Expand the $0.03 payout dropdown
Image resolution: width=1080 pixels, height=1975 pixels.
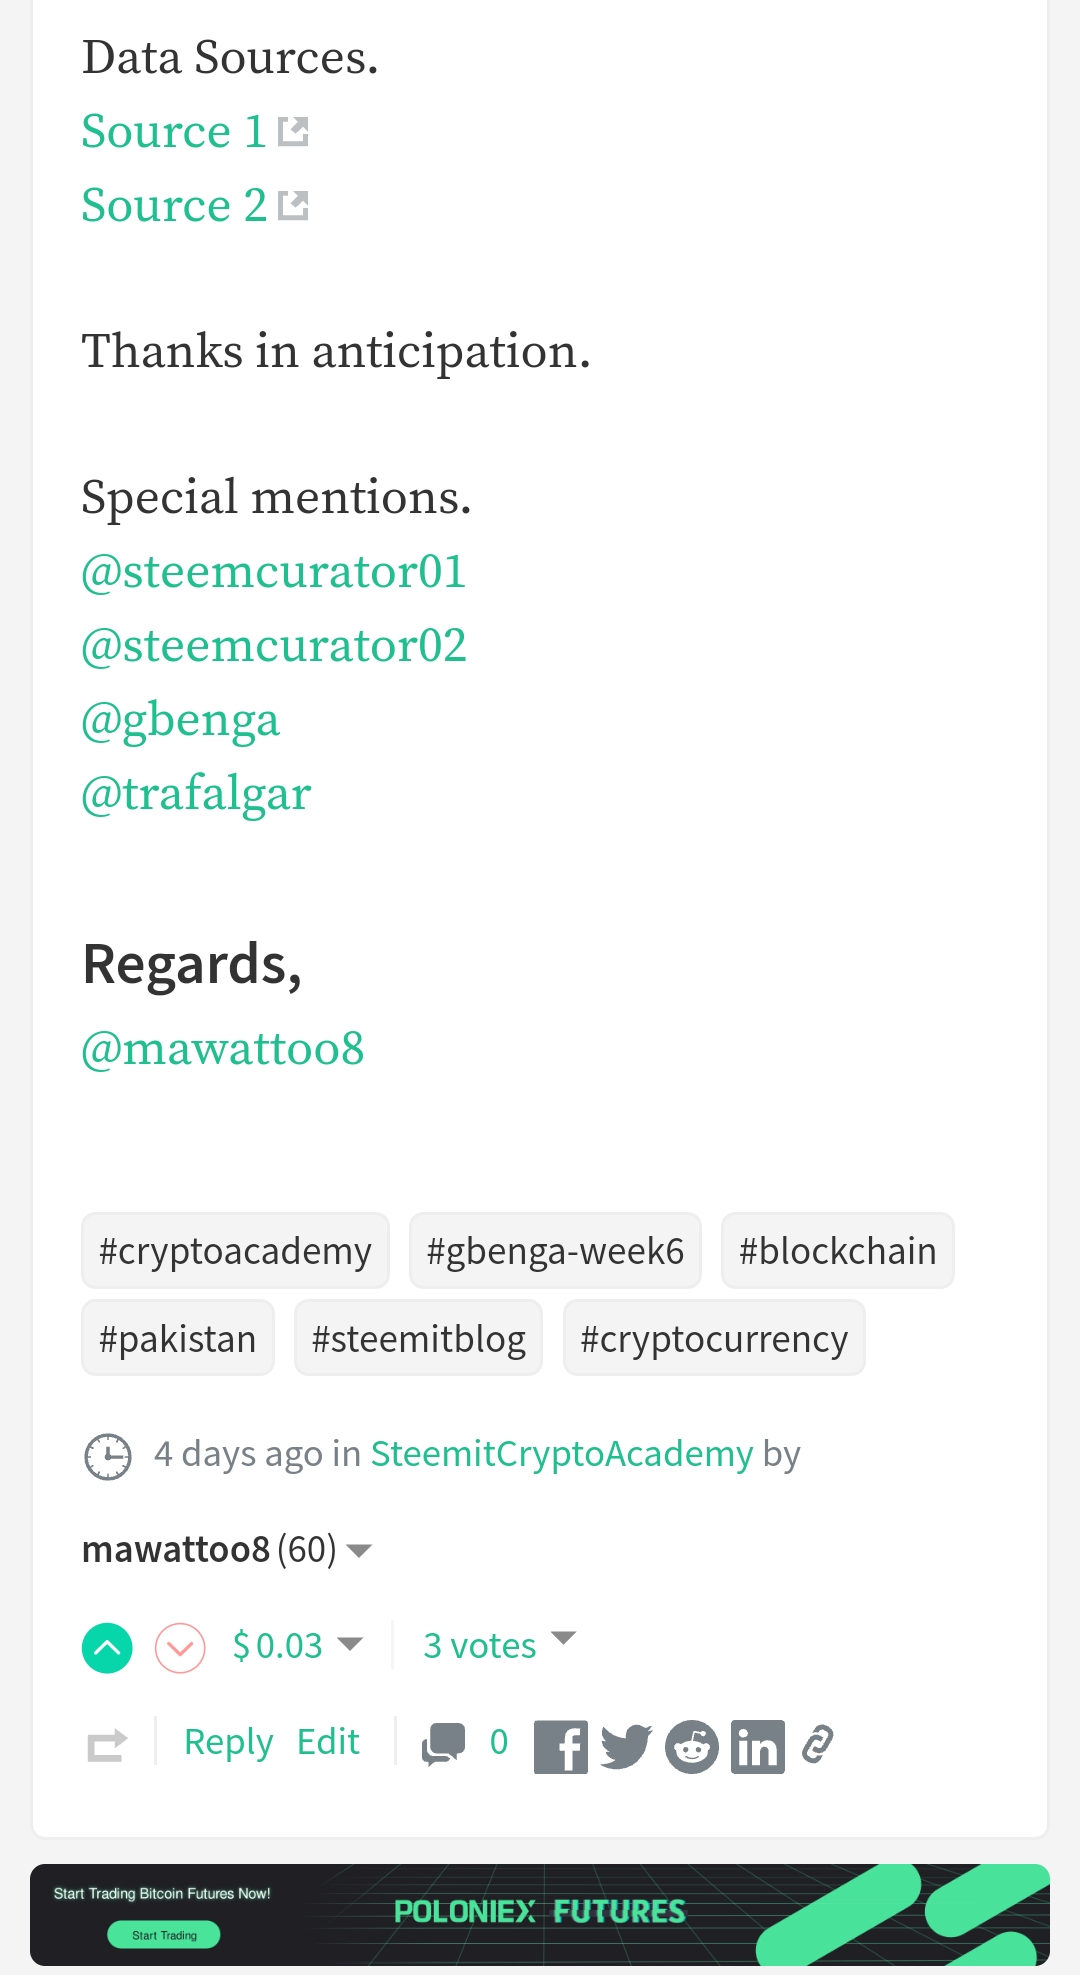pyautogui.click(x=350, y=1644)
